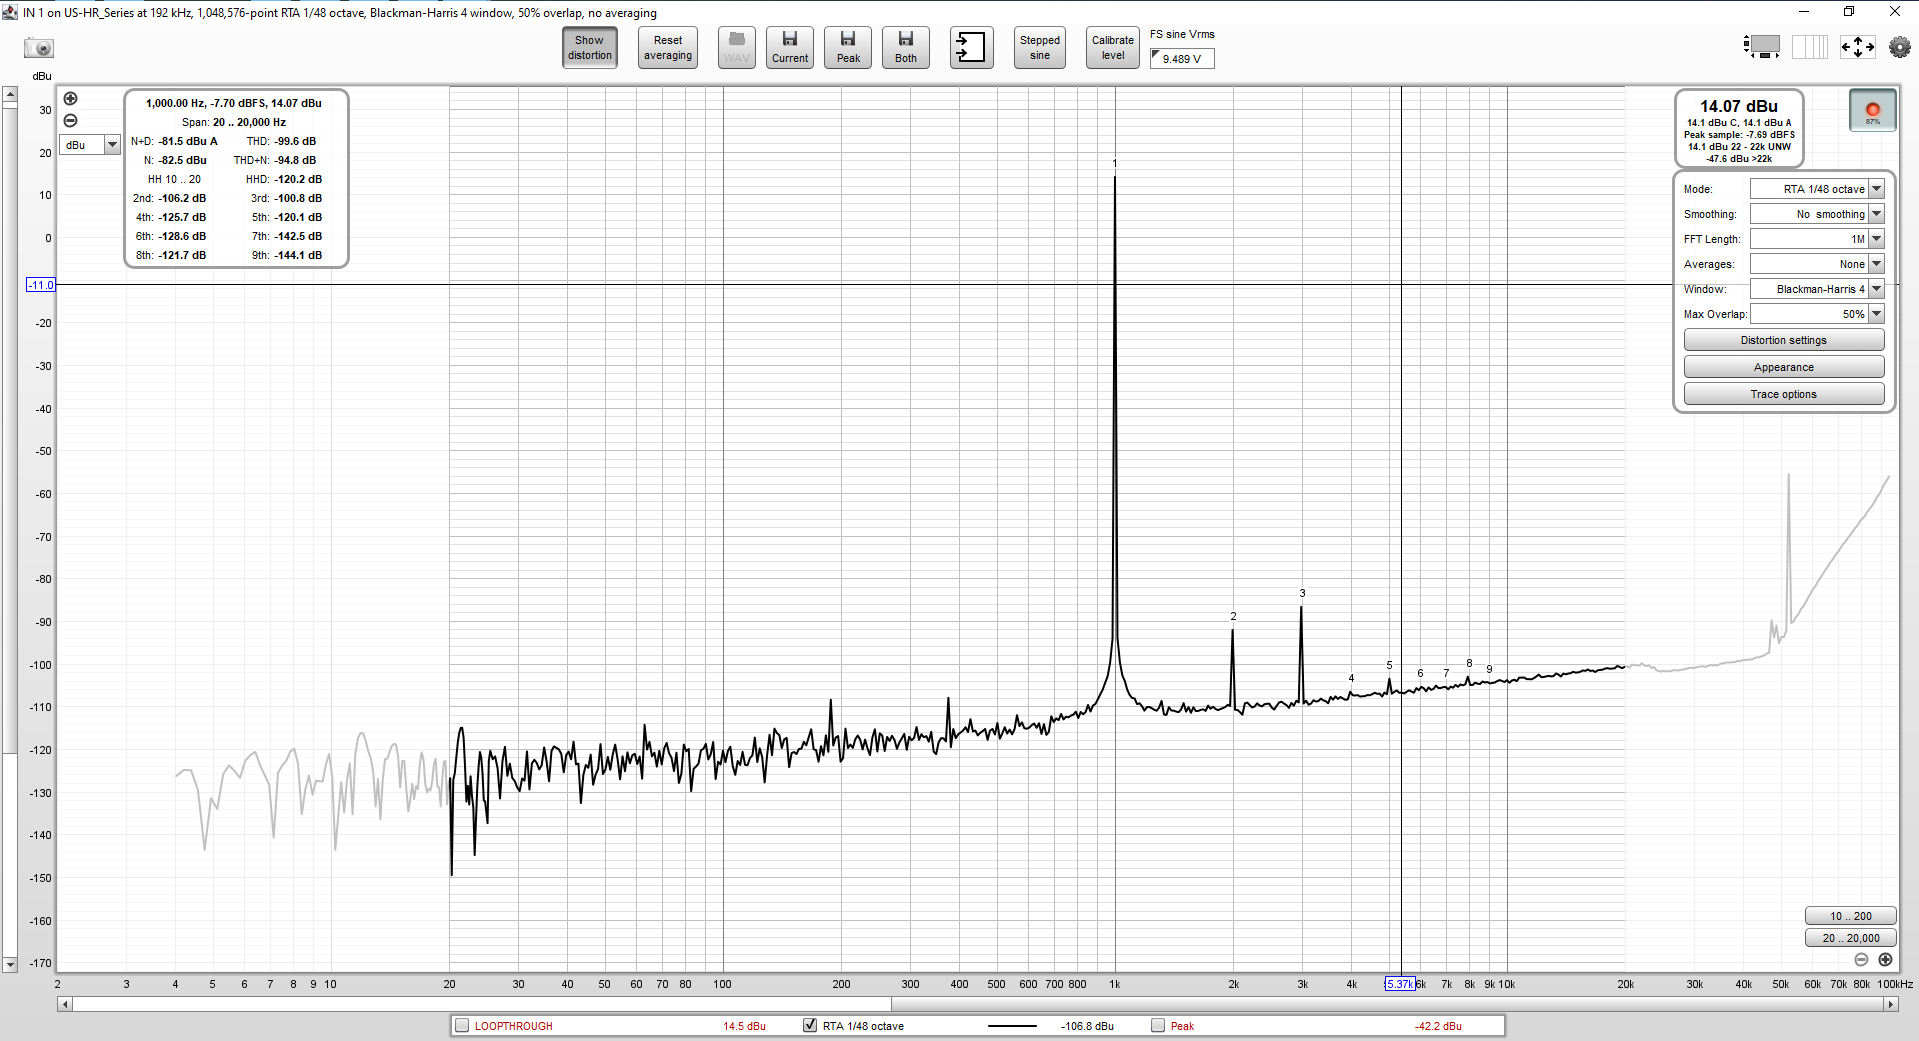This screenshot has width=1919, height=1041.
Task: Open Max Overlap dropdown
Action: (1817, 314)
